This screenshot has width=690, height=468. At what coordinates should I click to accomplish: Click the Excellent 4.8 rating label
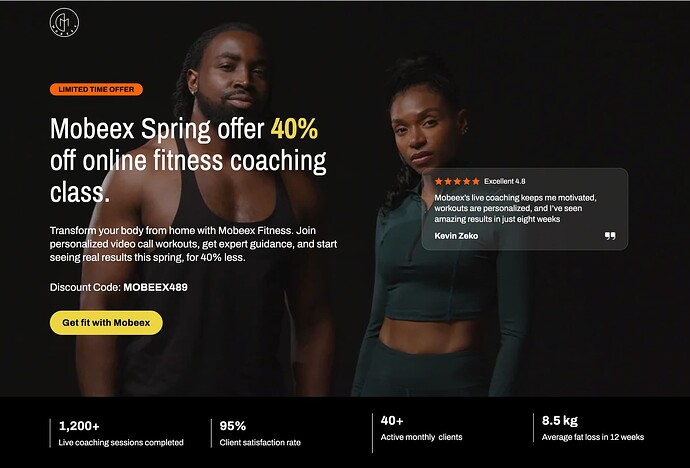point(505,181)
